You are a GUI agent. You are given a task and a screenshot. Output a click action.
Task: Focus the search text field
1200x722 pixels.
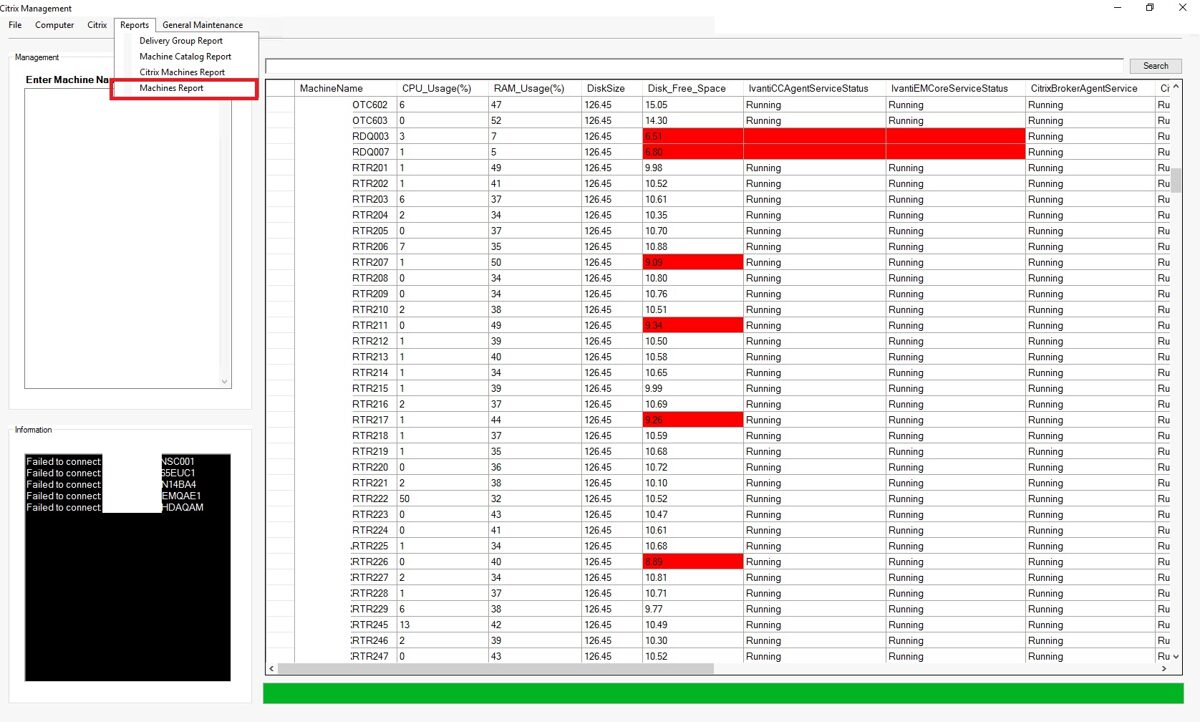(694, 65)
